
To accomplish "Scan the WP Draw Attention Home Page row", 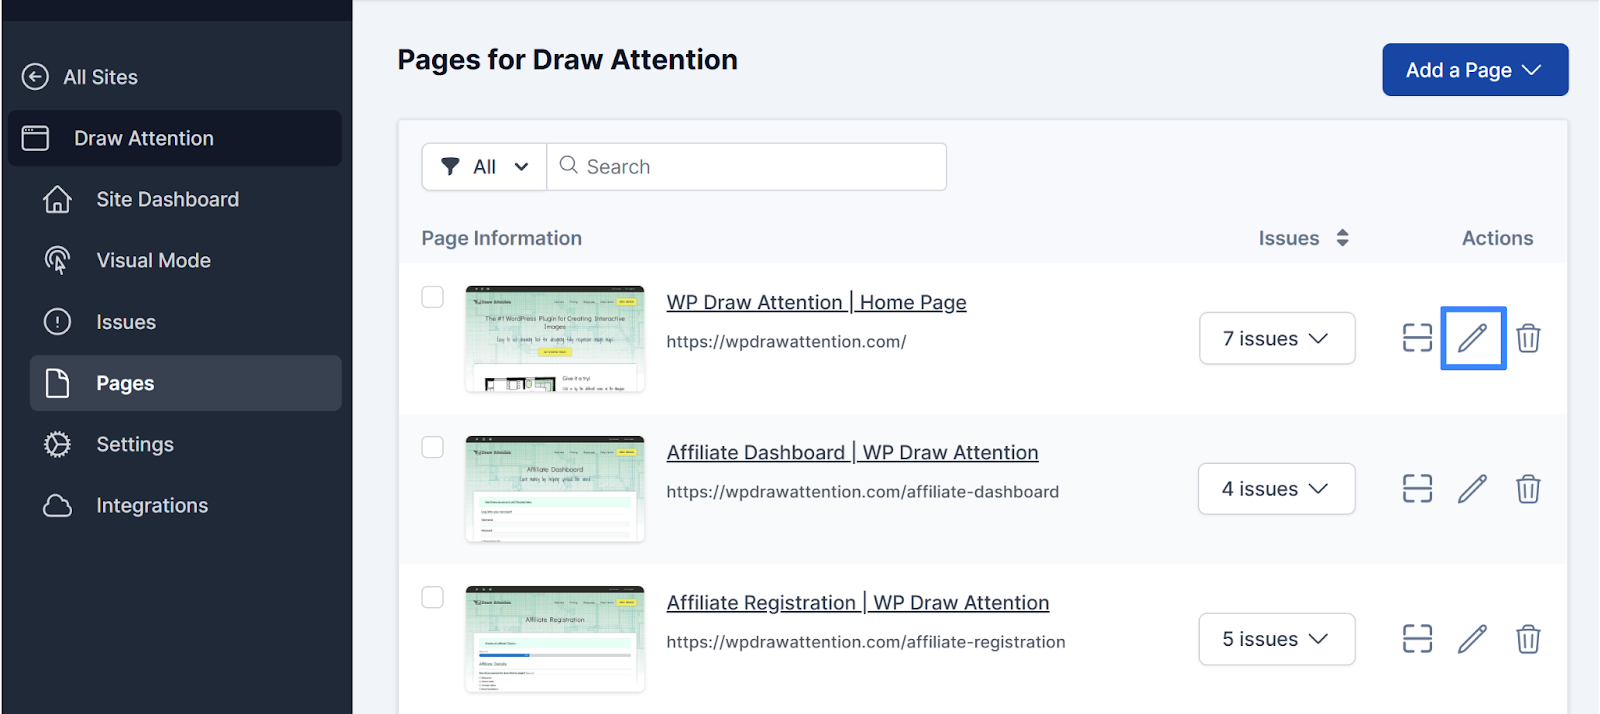I will (x=1417, y=338).
